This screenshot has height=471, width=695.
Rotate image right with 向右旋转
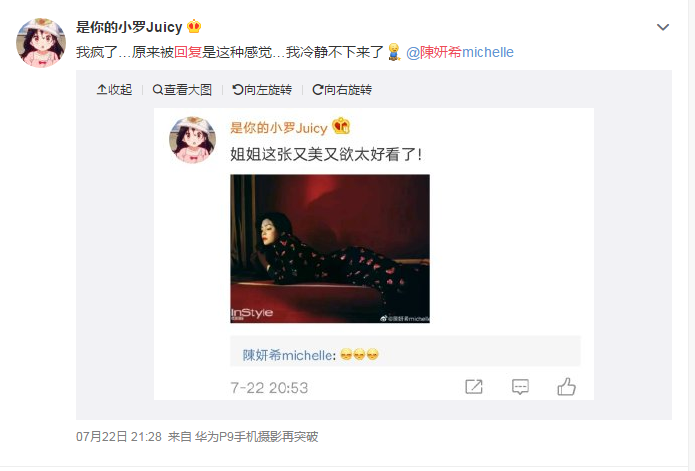pos(342,90)
